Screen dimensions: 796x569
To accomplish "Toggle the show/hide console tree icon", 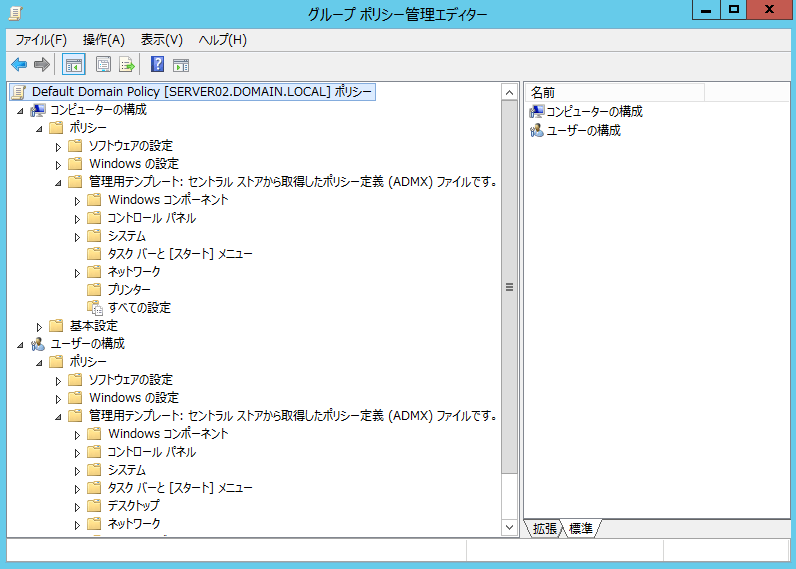I will click(74, 64).
